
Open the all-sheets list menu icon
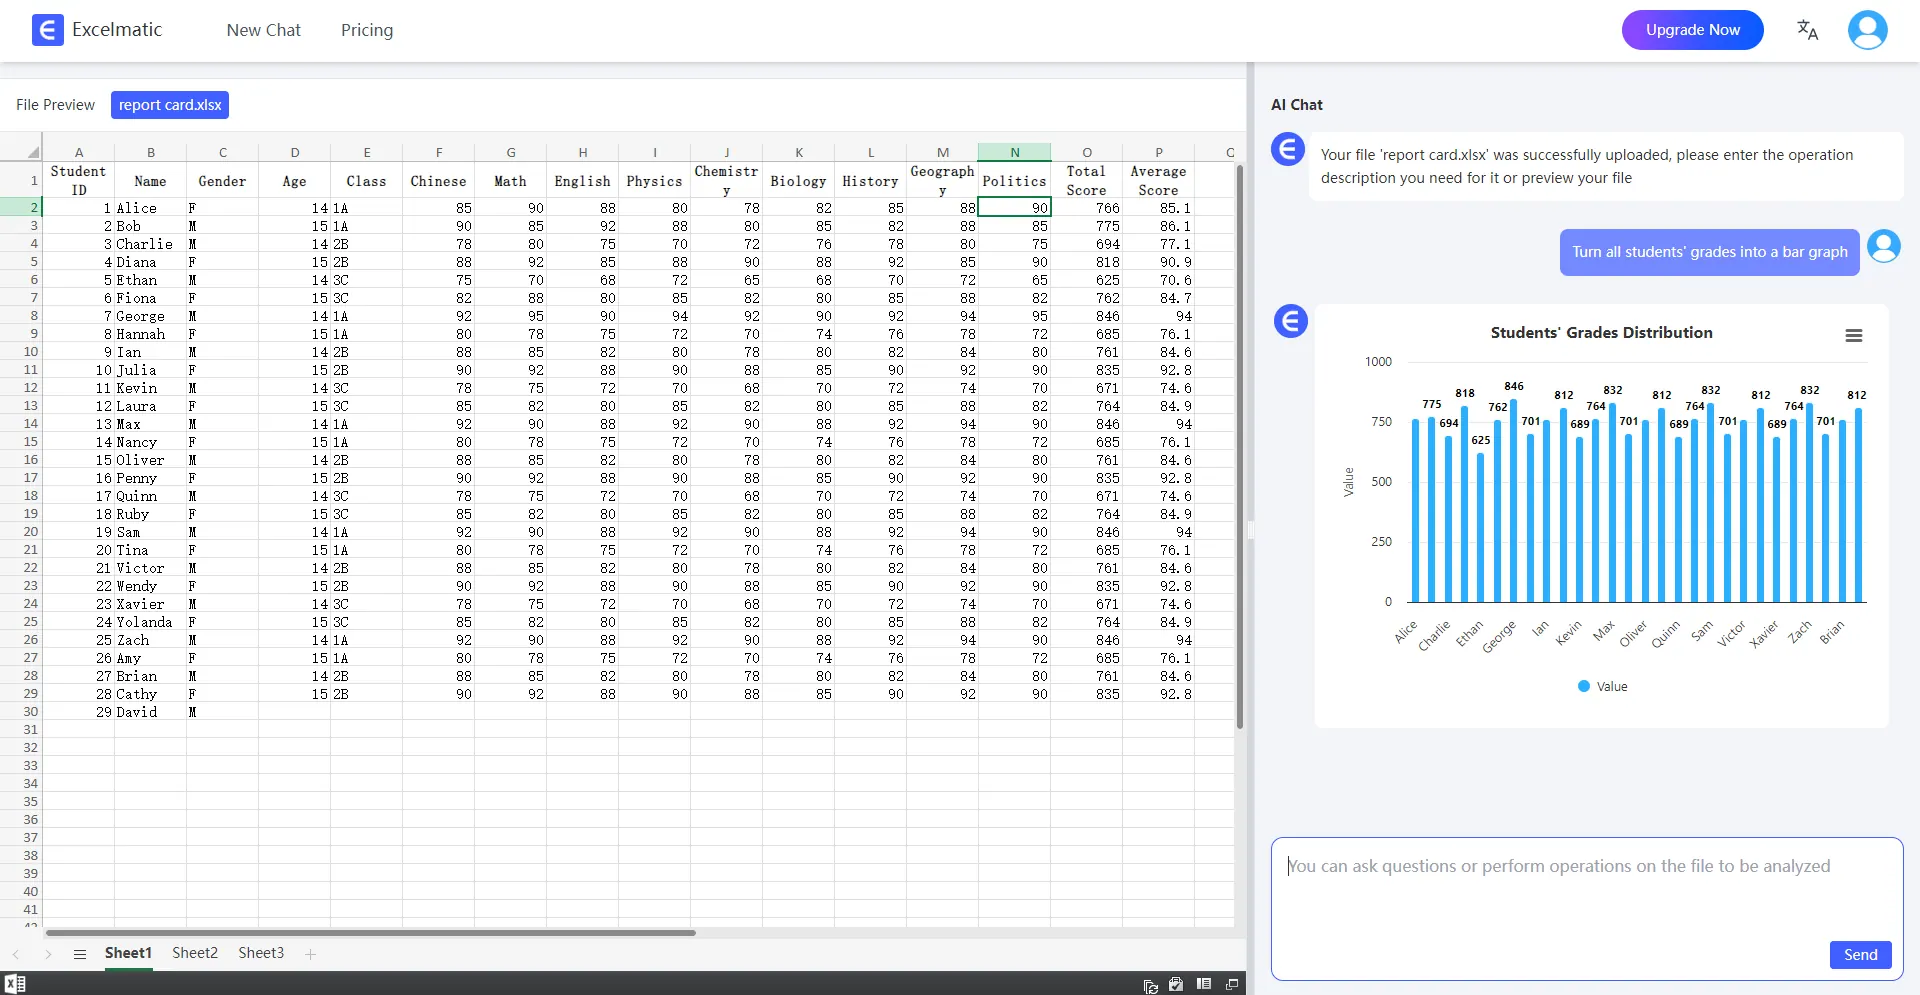(80, 954)
